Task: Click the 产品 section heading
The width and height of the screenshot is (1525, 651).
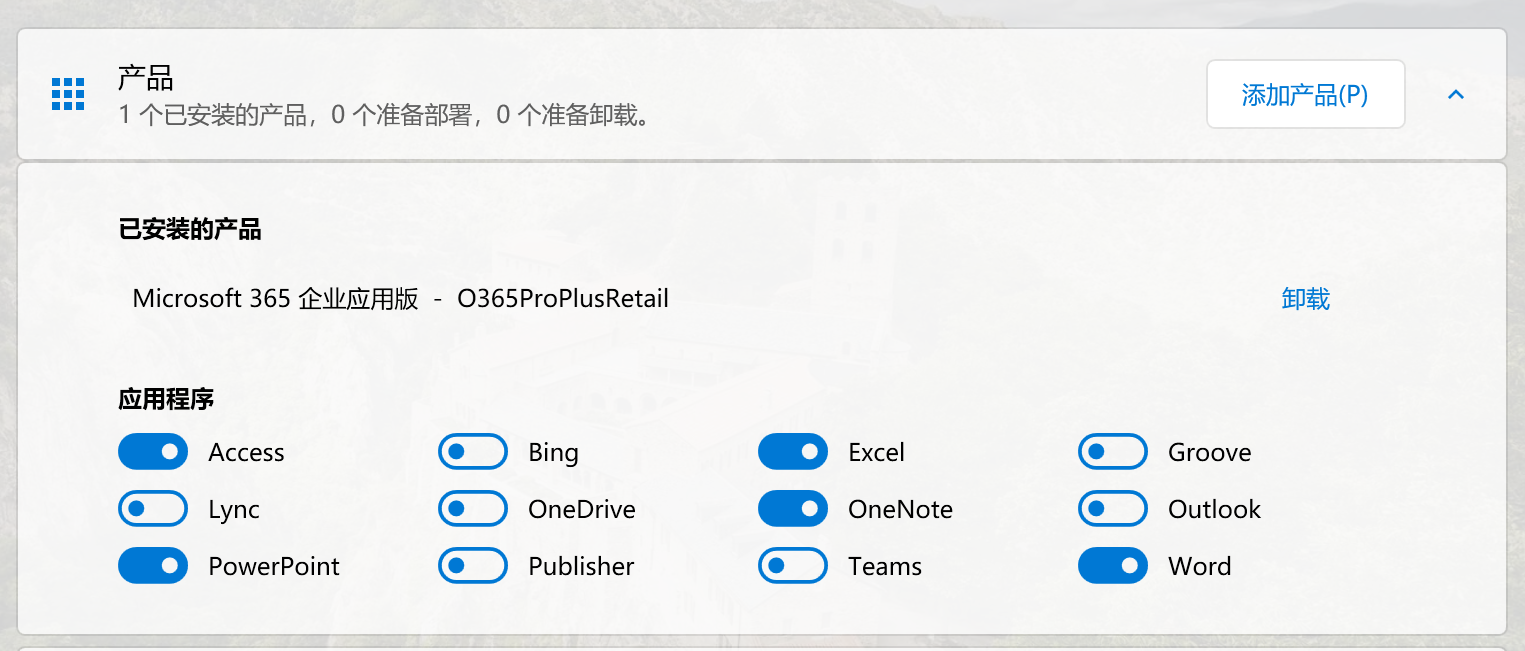Action: click(x=146, y=77)
